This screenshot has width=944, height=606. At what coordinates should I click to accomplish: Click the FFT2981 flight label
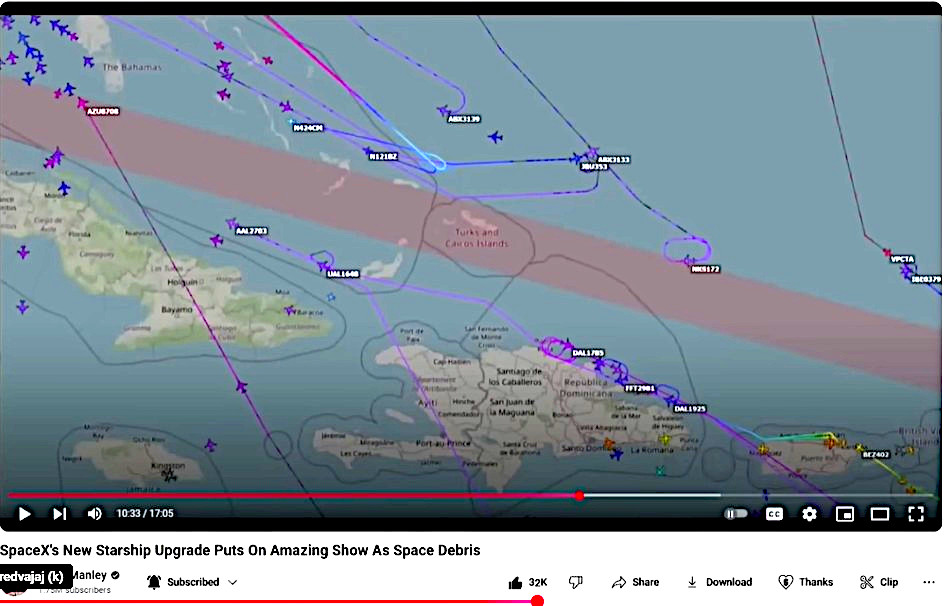pyautogui.click(x=640, y=388)
